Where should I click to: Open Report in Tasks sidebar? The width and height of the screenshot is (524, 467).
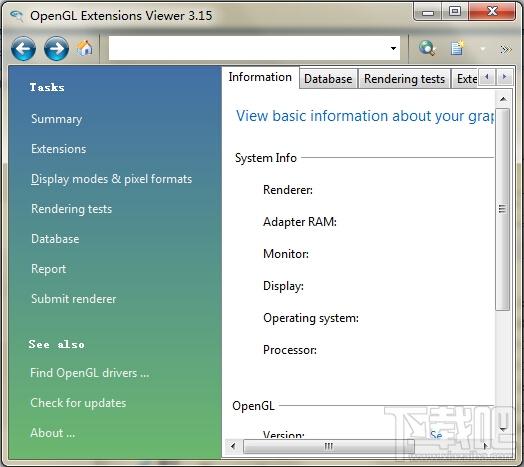click(x=48, y=269)
